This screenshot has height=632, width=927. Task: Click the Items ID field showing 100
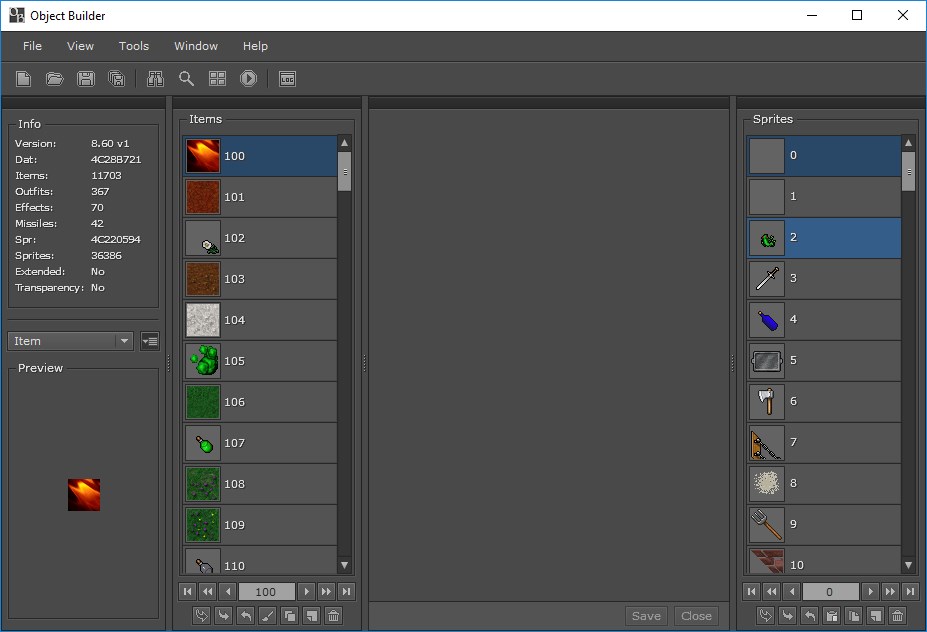267,592
